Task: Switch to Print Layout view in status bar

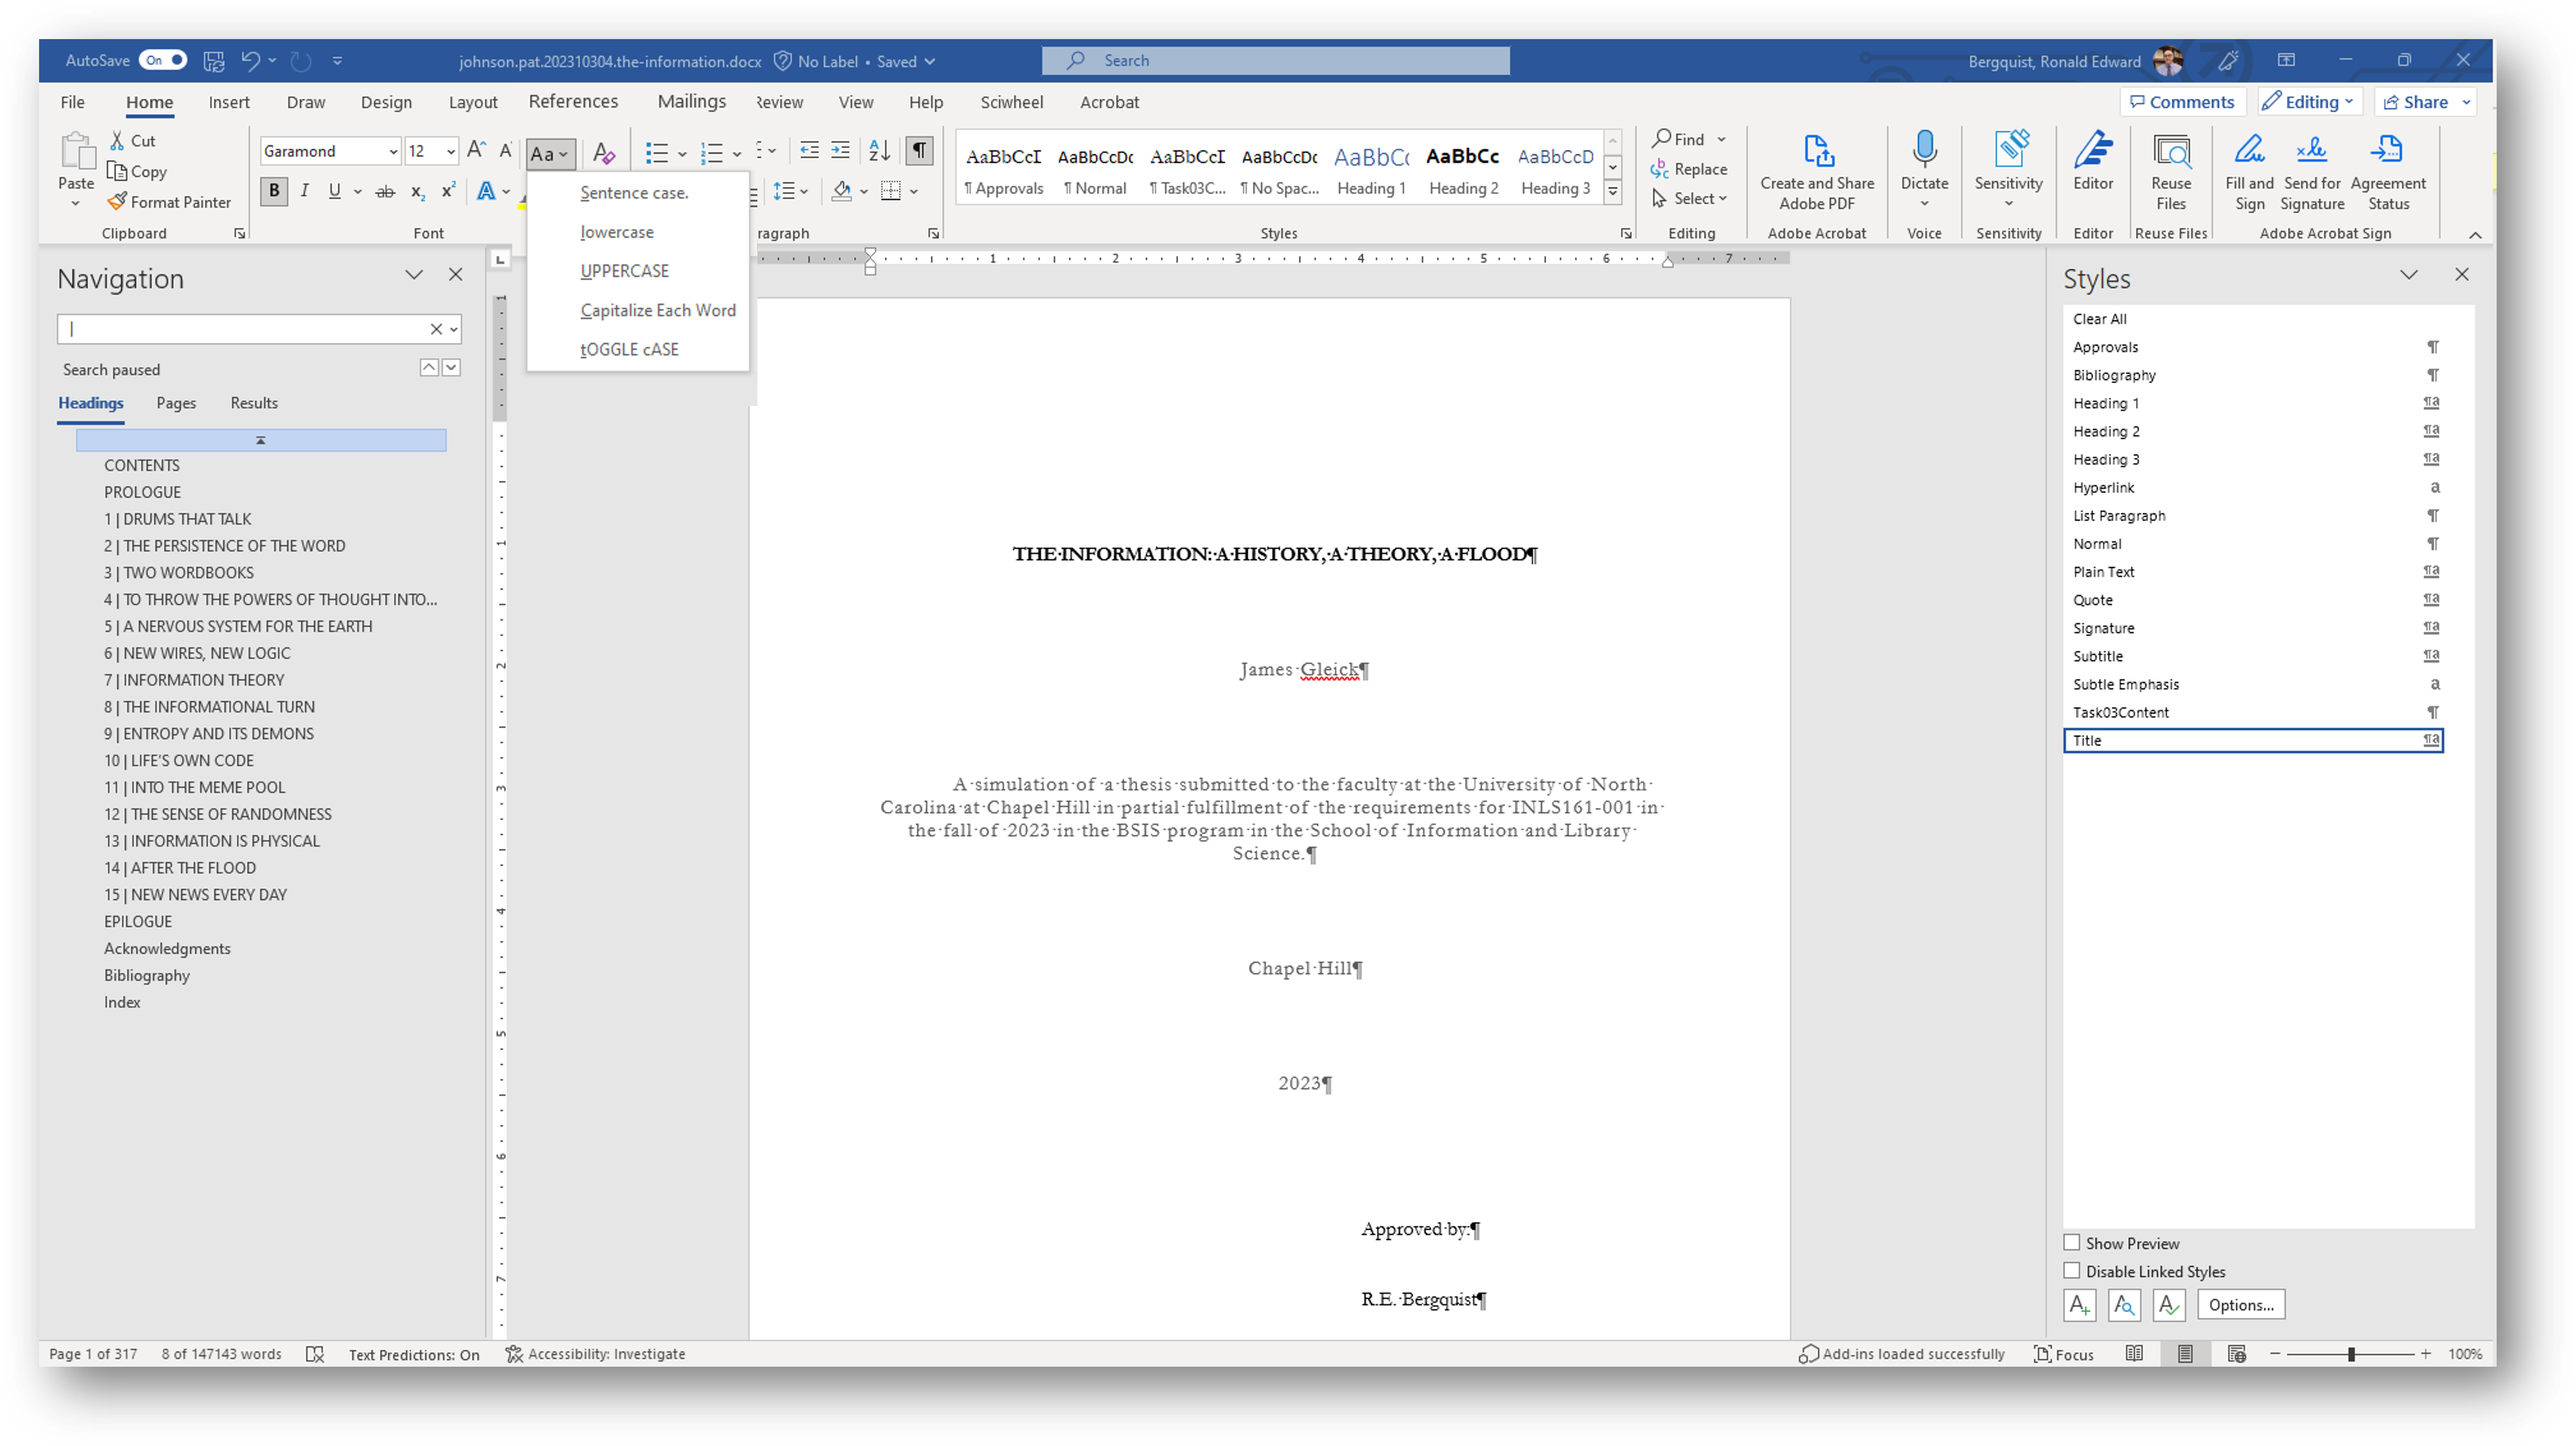Action: [x=2185, y=1353]
